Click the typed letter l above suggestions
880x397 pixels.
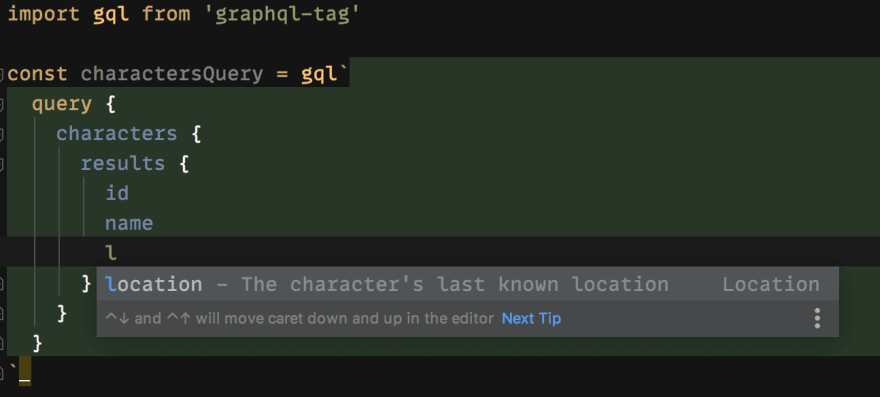click(111, 253)
